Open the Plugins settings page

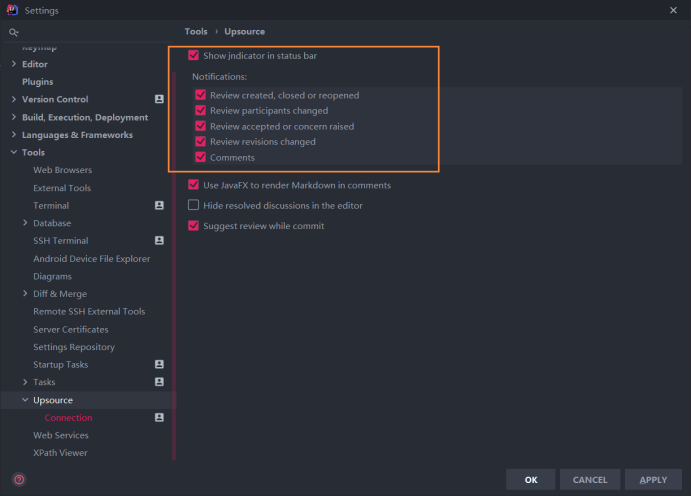(x=37, y=82)
